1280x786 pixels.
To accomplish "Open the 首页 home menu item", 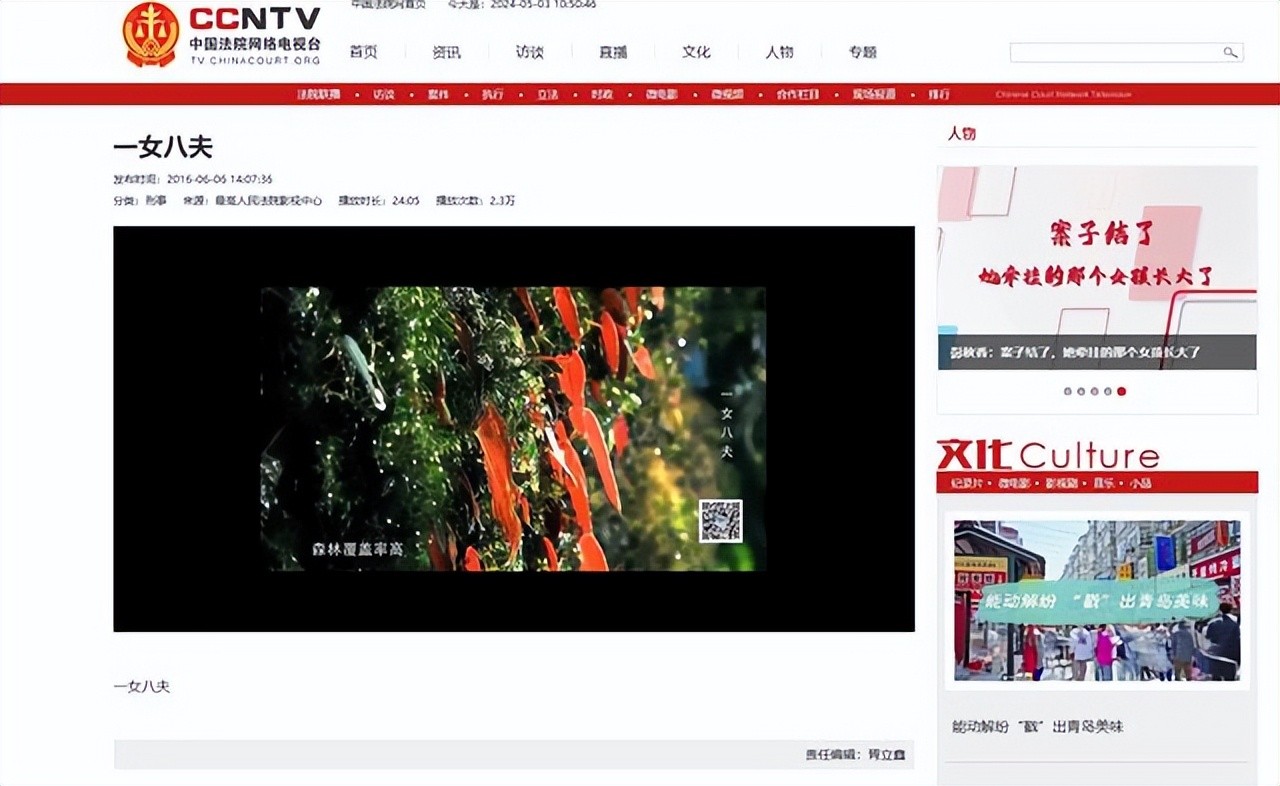I will 363,52.
